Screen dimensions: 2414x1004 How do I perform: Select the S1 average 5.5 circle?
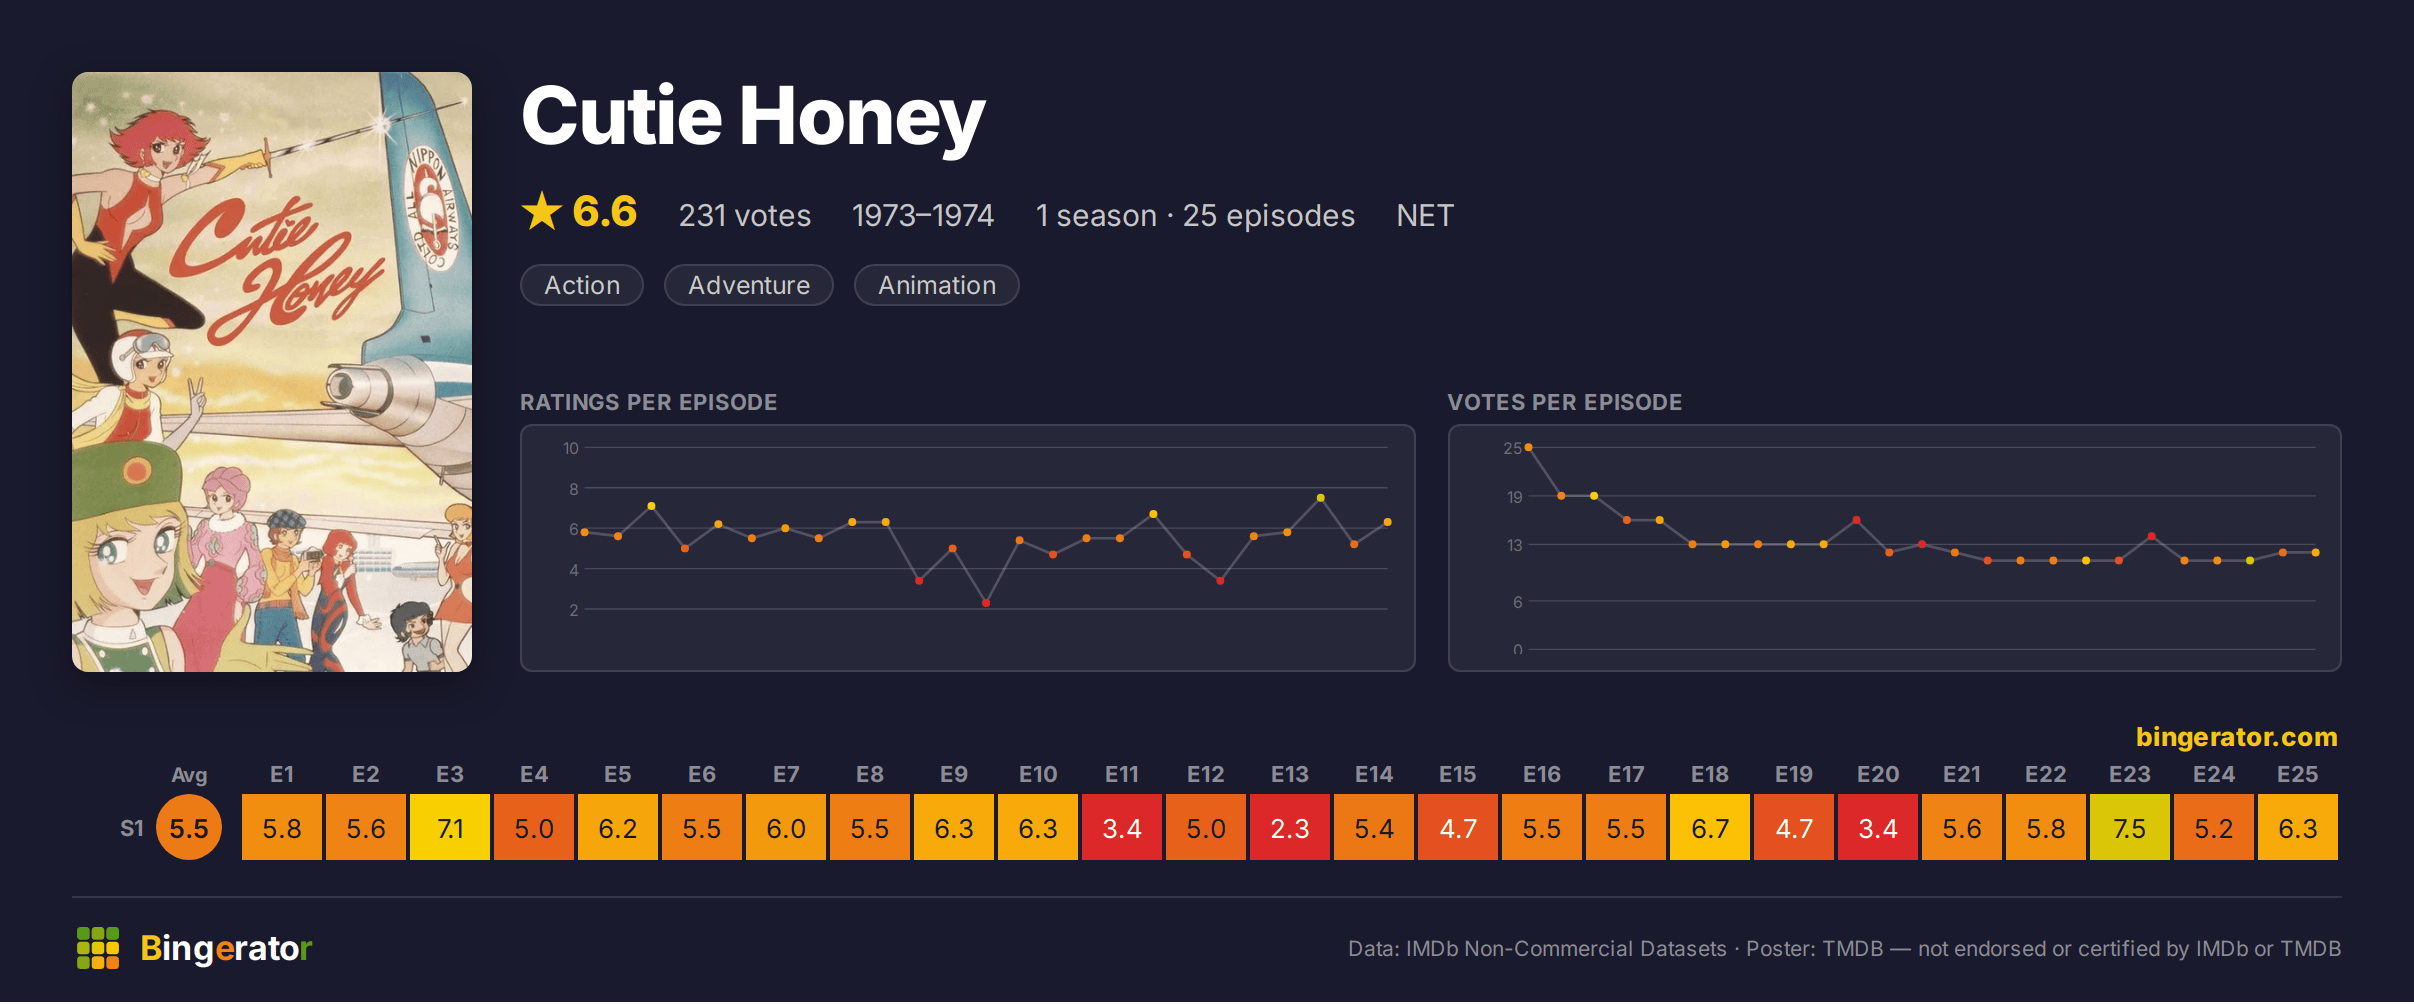[189, 828]
